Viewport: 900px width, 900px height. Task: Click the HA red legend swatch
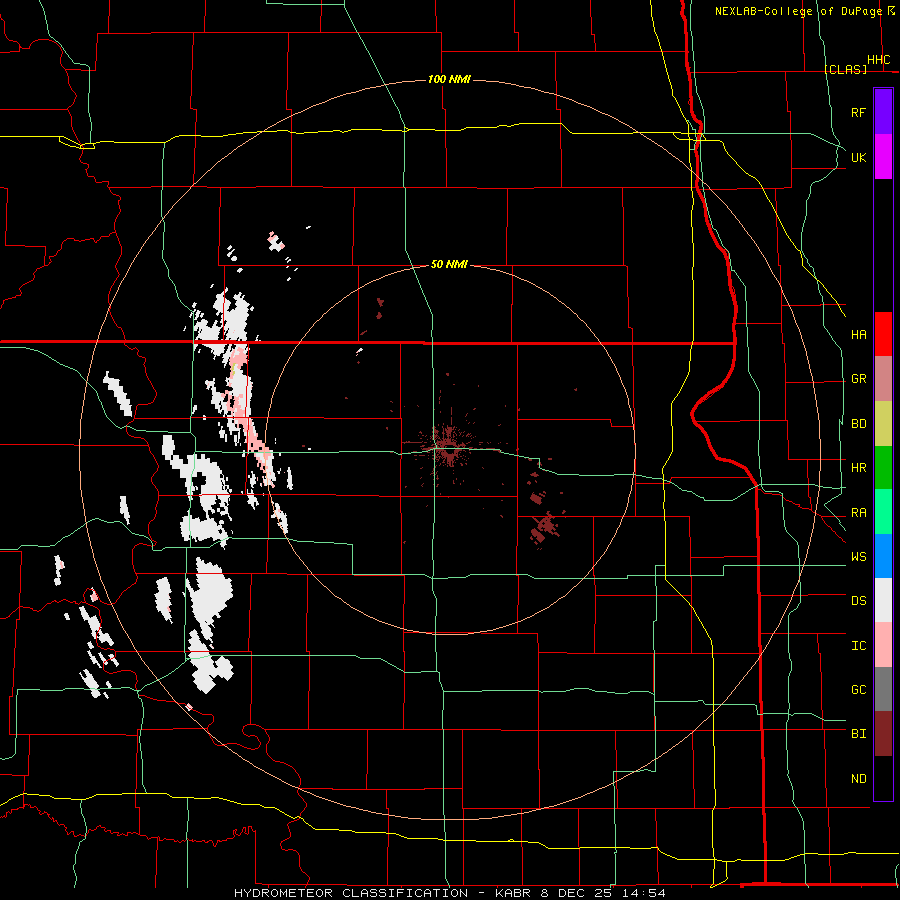click(883, 334)
